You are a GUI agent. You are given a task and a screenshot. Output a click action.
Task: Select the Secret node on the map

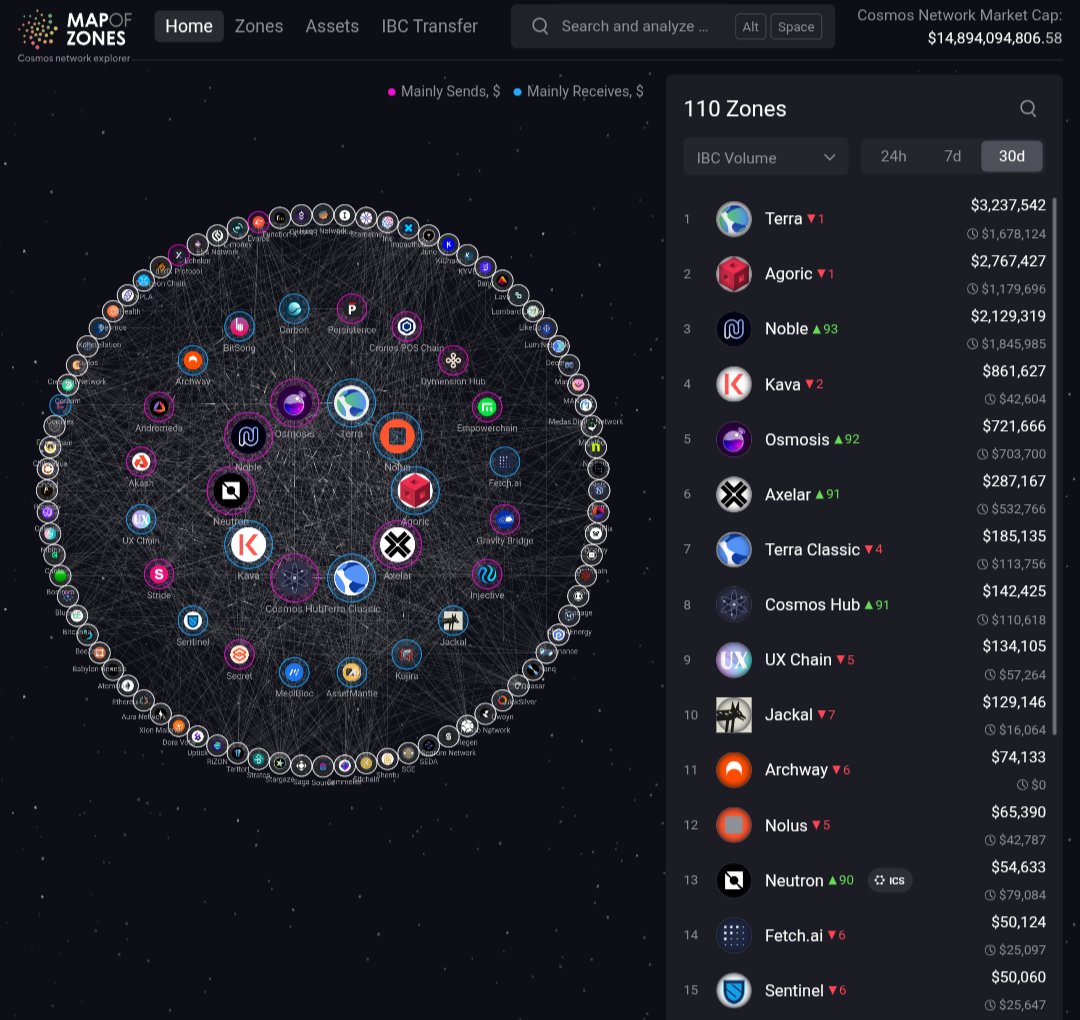point(239,654)
